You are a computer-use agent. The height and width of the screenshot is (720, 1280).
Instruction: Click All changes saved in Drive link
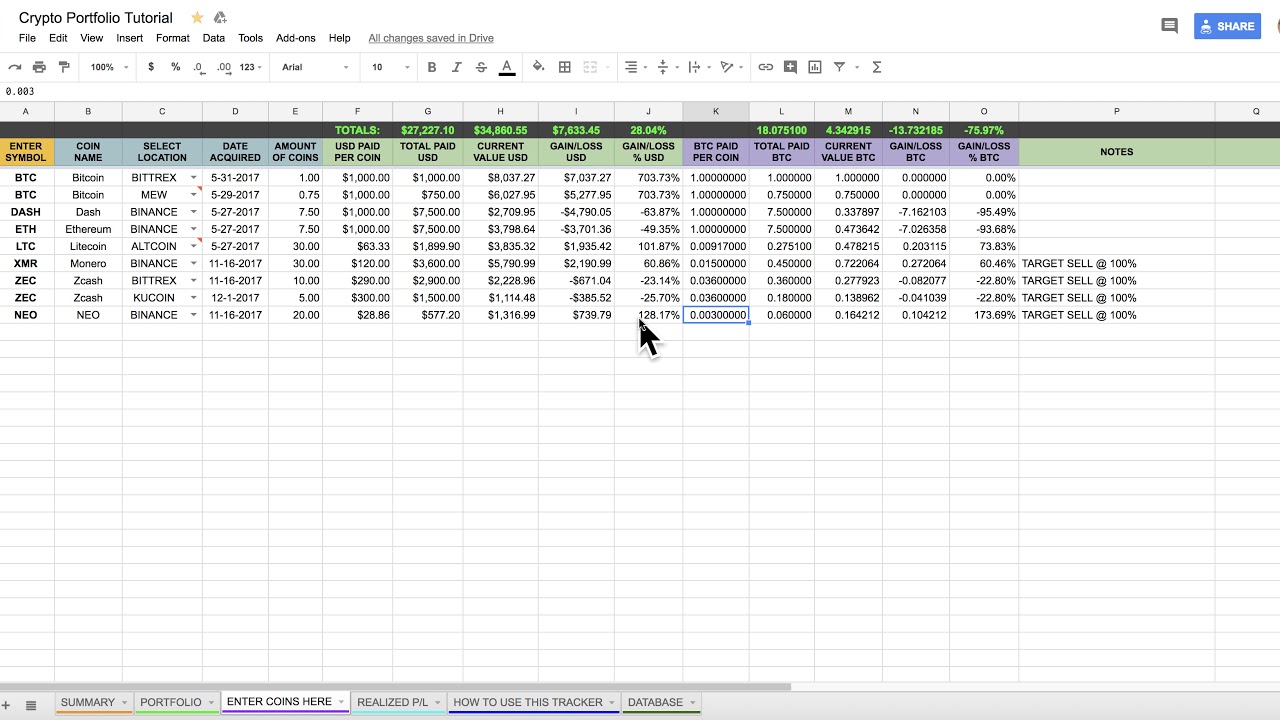[431, 38]
